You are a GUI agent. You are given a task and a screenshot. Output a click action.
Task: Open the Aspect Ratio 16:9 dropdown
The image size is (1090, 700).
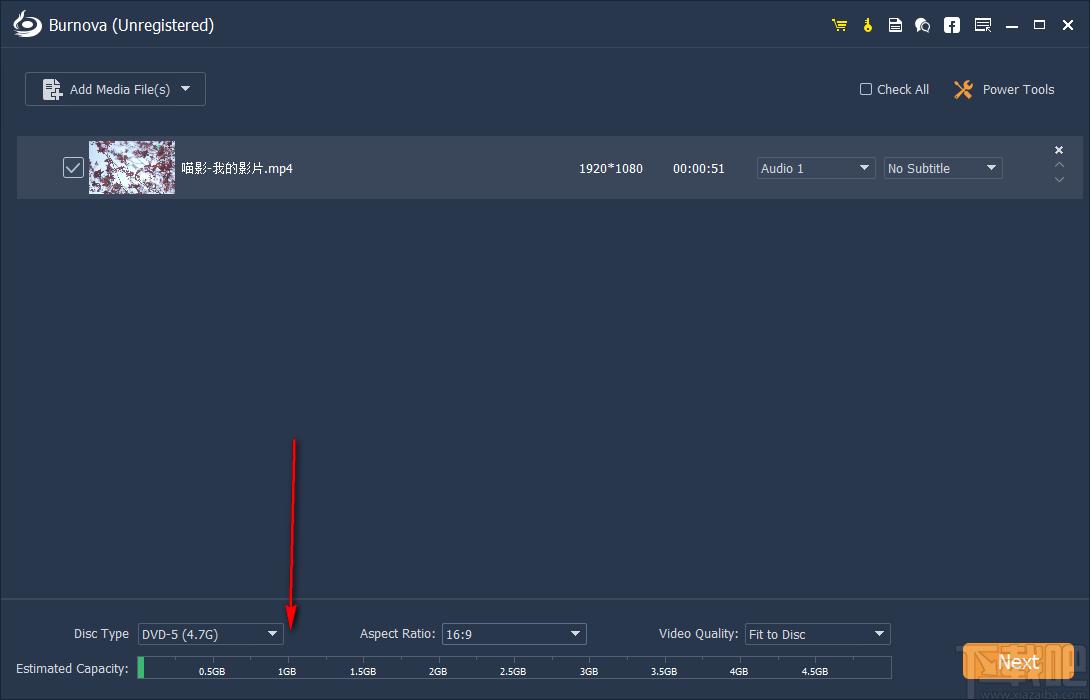click(x=514, y=634)
